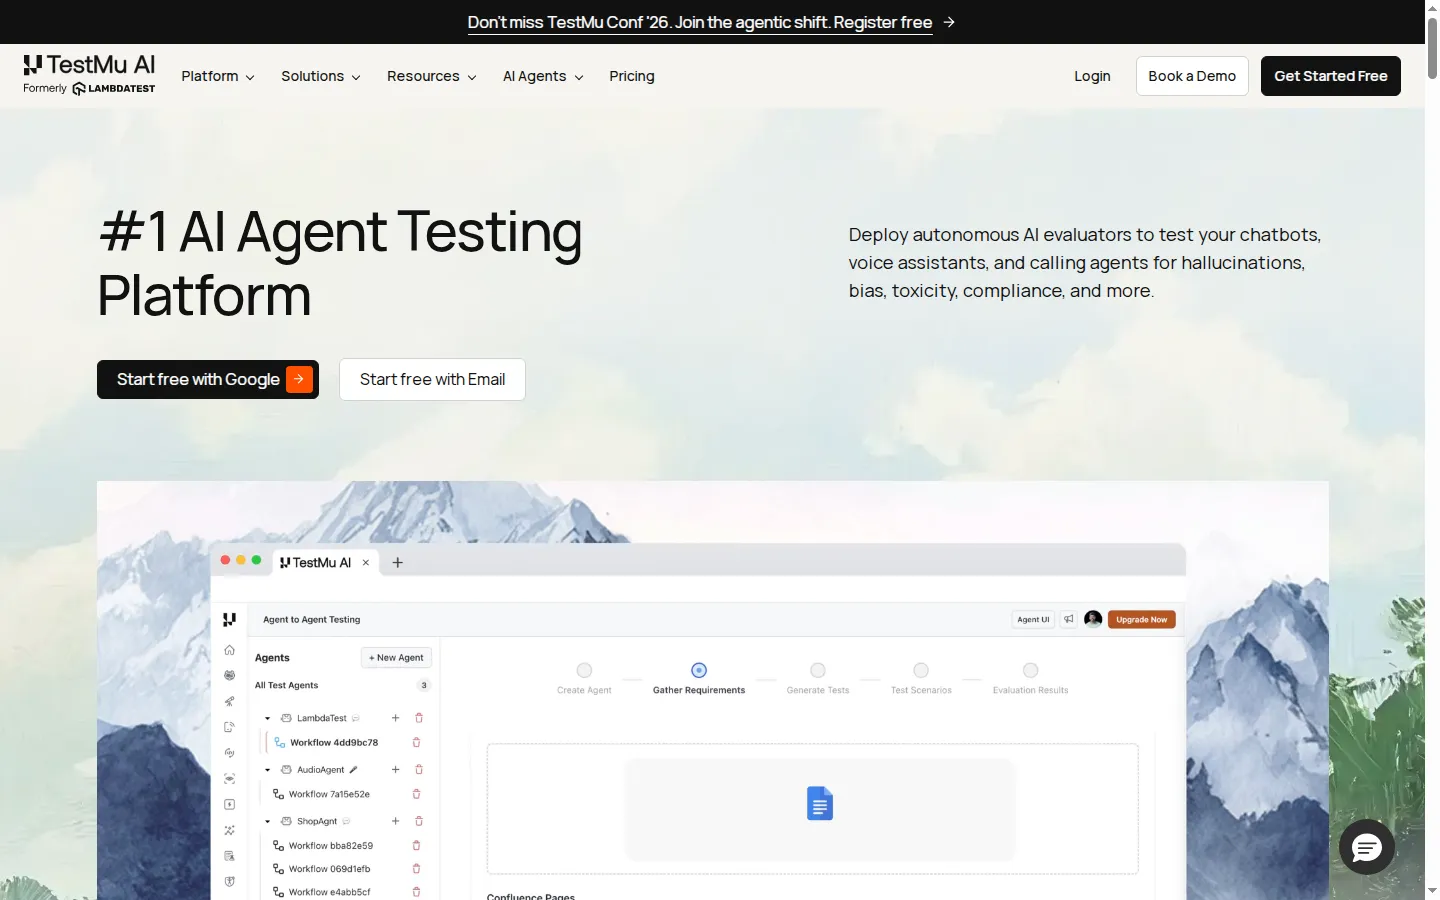Click the orange arrow on Google button
1440x900 pixels.
coord(299,379)
